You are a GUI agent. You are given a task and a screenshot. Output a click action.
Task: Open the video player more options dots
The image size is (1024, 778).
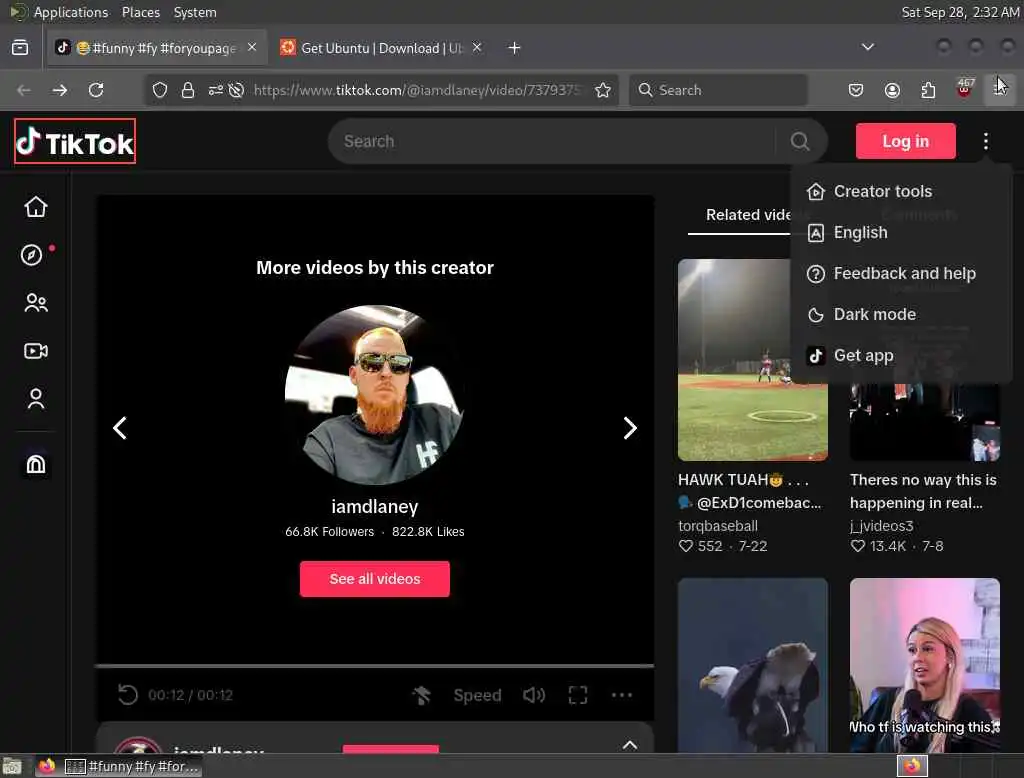622,695
